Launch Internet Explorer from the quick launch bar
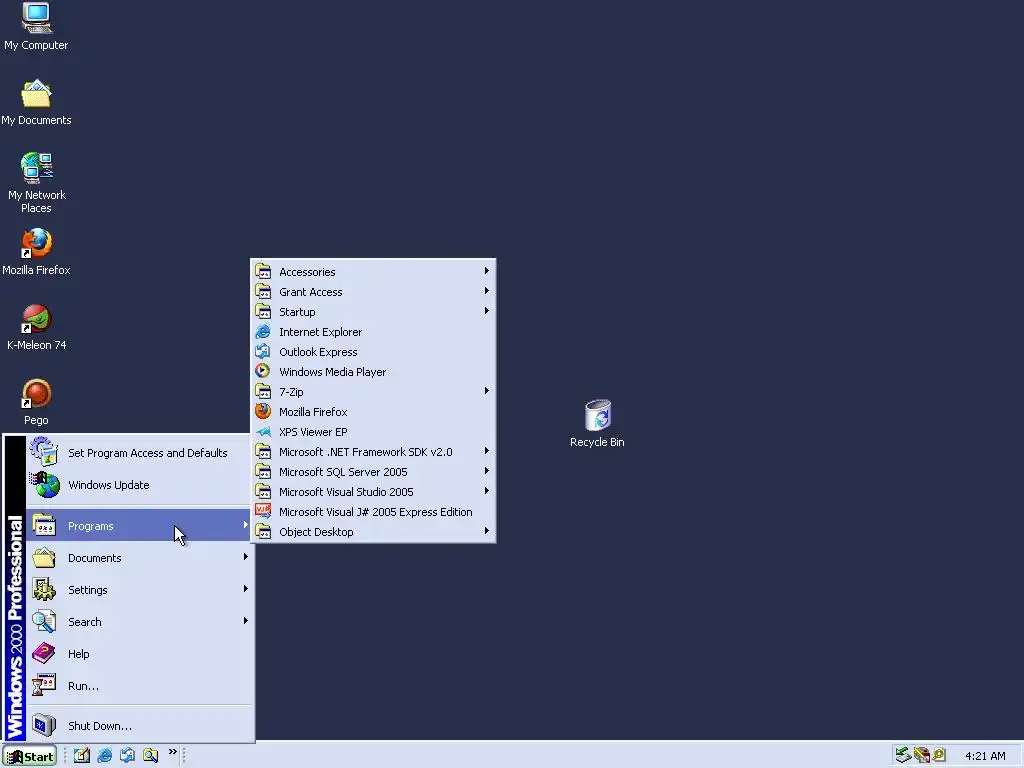 click(104, 756)
